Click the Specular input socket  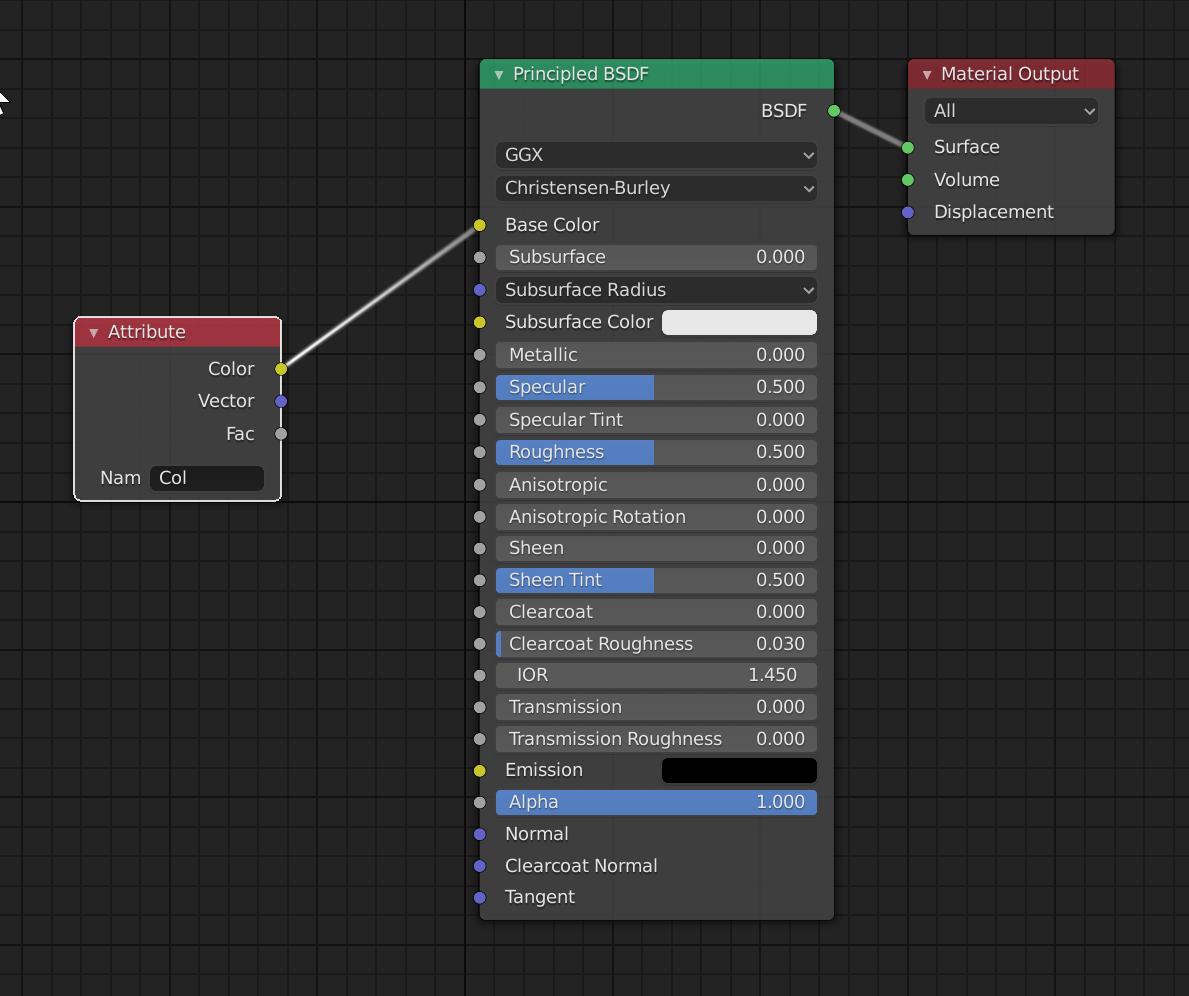click(x=479, y=387)
